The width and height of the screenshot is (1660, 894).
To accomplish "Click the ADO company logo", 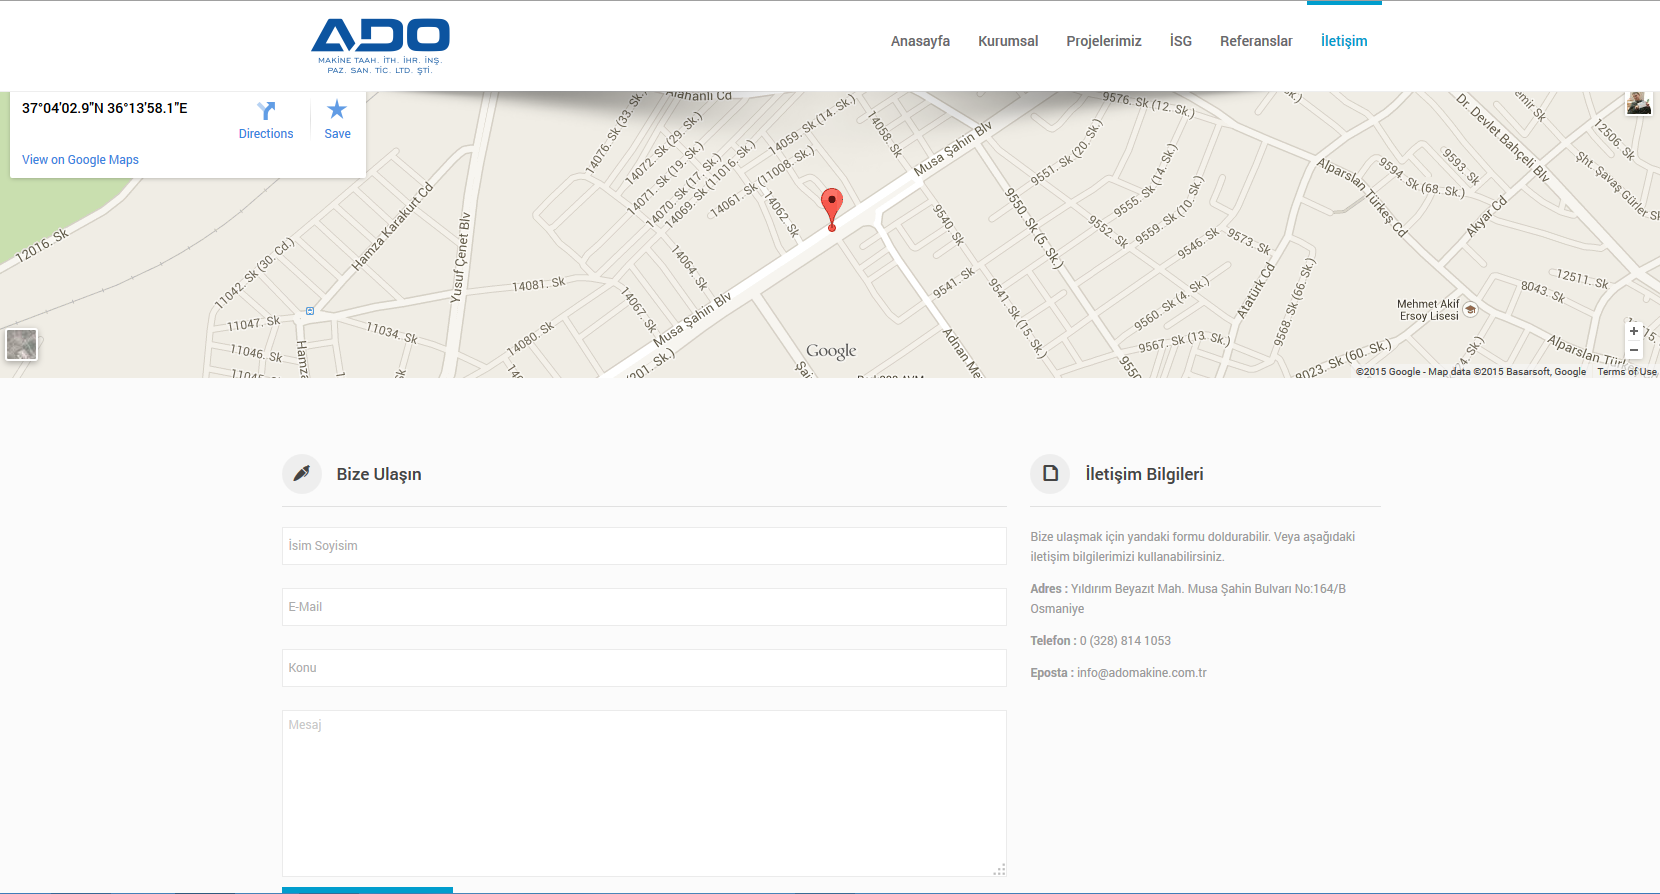I will click(380, 45).
